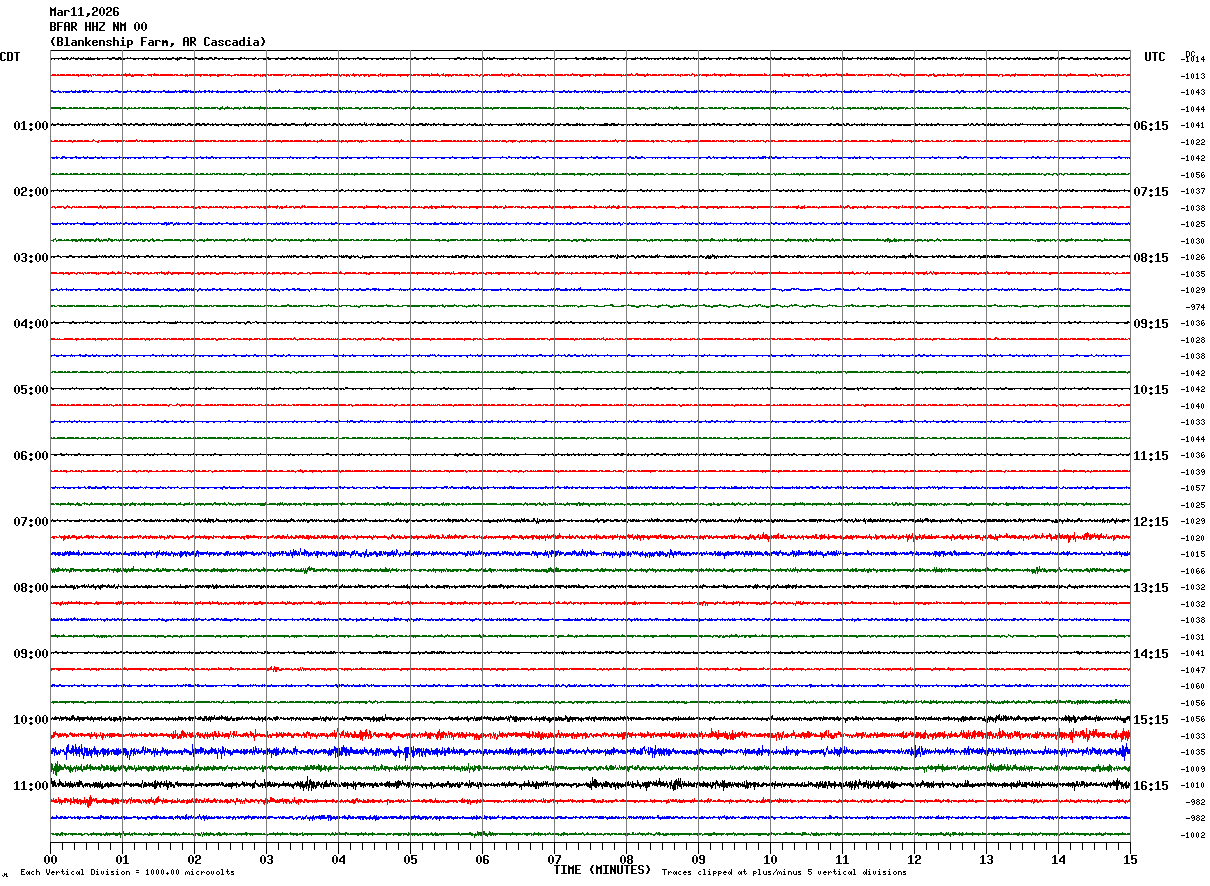Select the 15:15 UTC time label
Viewport: 1210px width, 886px height.
tap(1151, 720)
